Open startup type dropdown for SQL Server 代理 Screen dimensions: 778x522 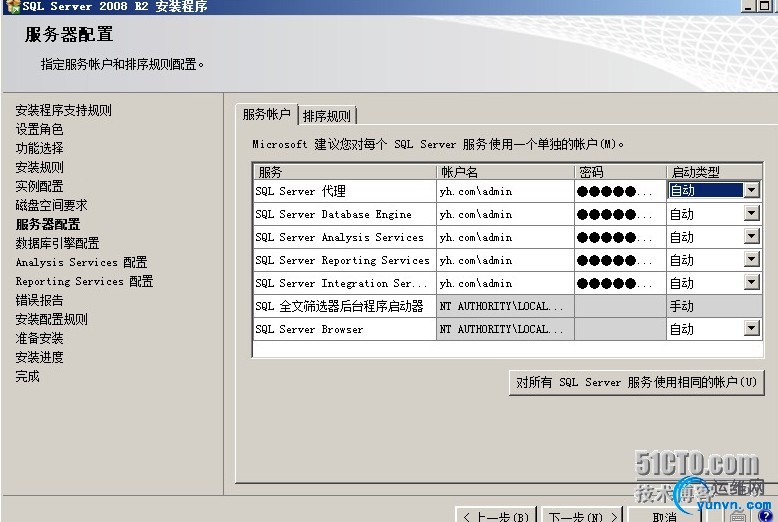(752, 190)
